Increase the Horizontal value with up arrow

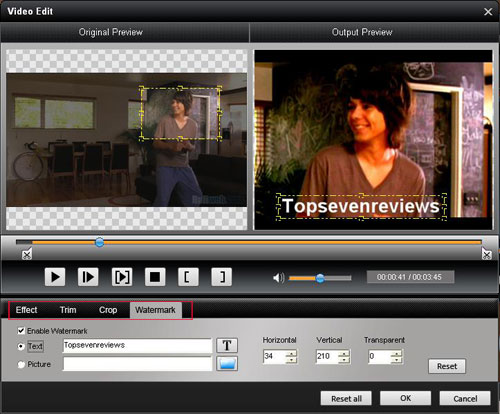[x=291, y=353]
